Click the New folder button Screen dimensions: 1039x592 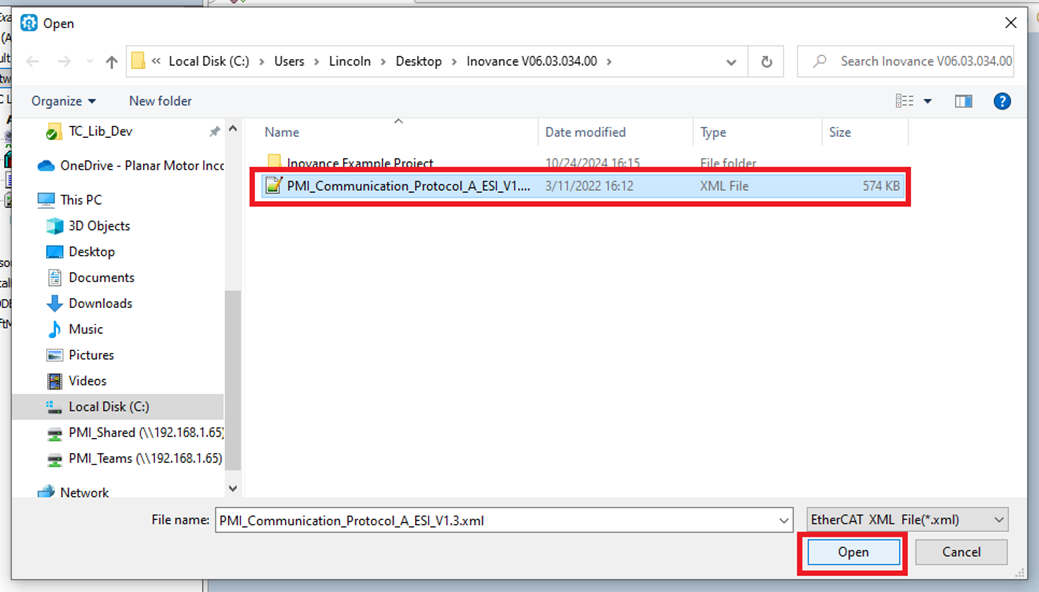pos(160,101)
